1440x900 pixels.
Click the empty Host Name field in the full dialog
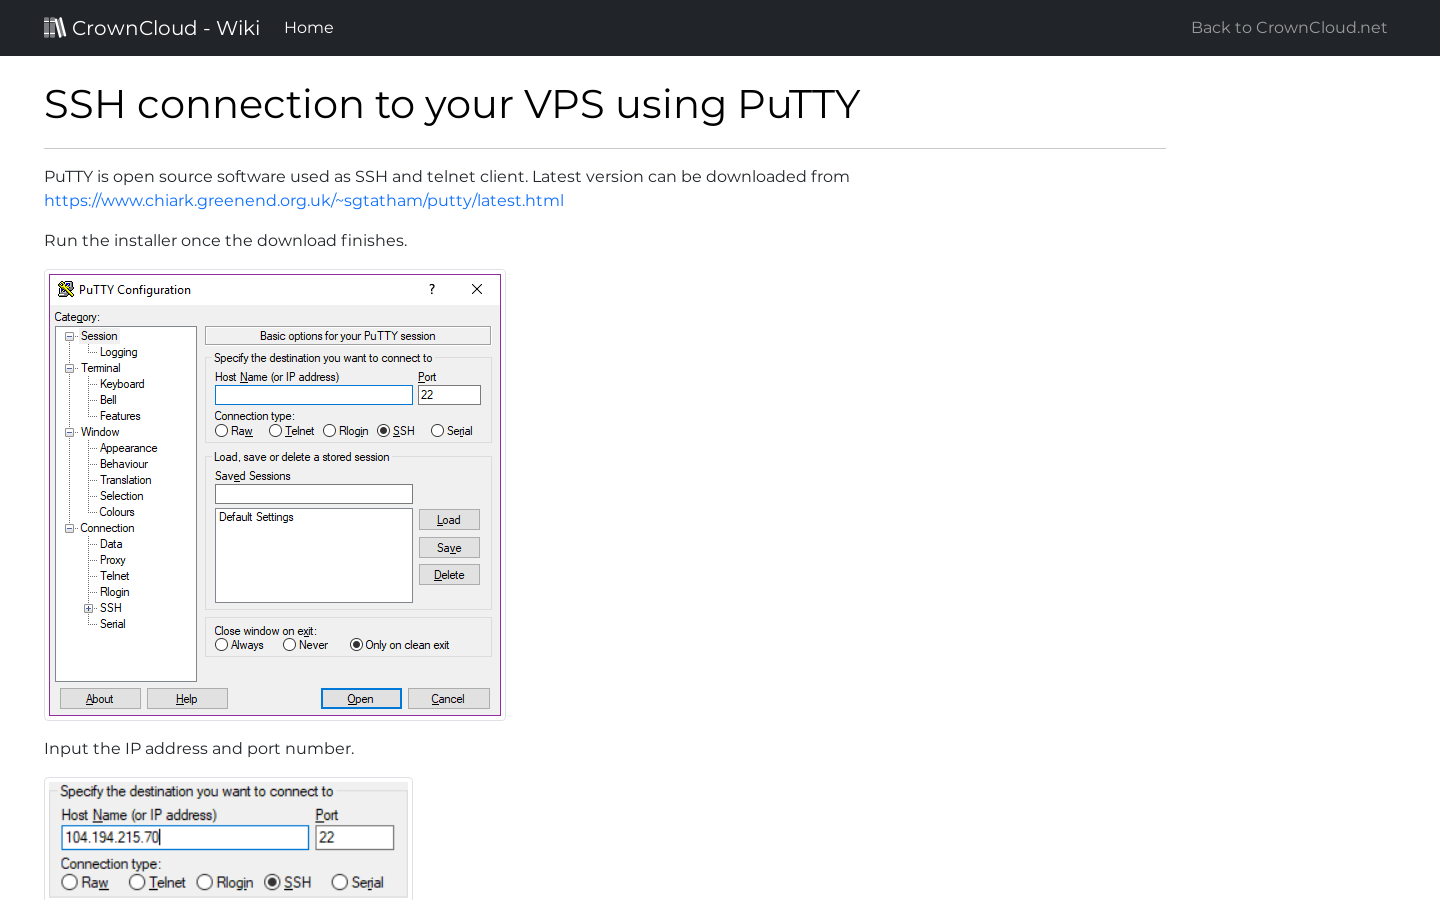(314, 395)
